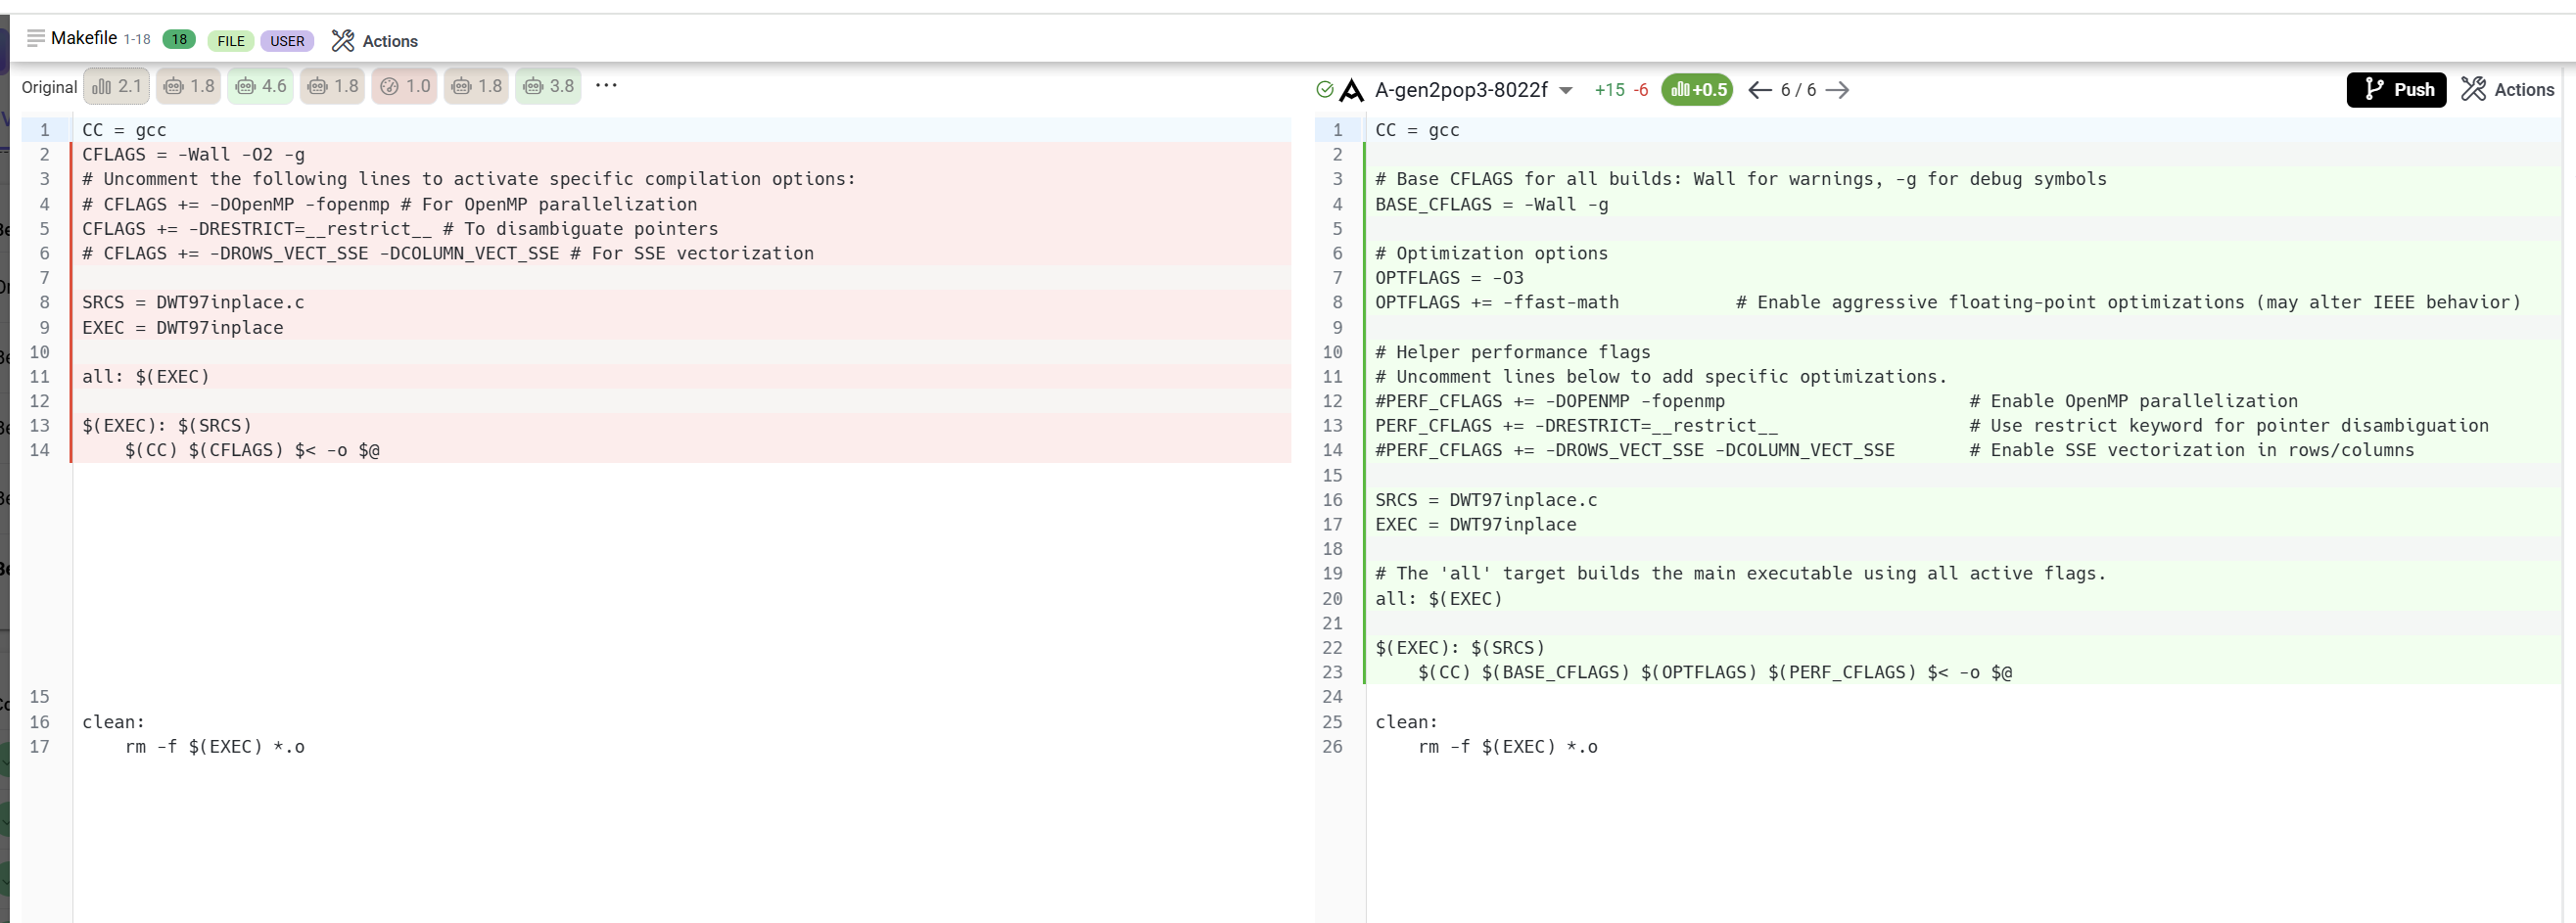Select the robot variant scored 3.8
2576x923 pixels.
[x=548, y=87]
